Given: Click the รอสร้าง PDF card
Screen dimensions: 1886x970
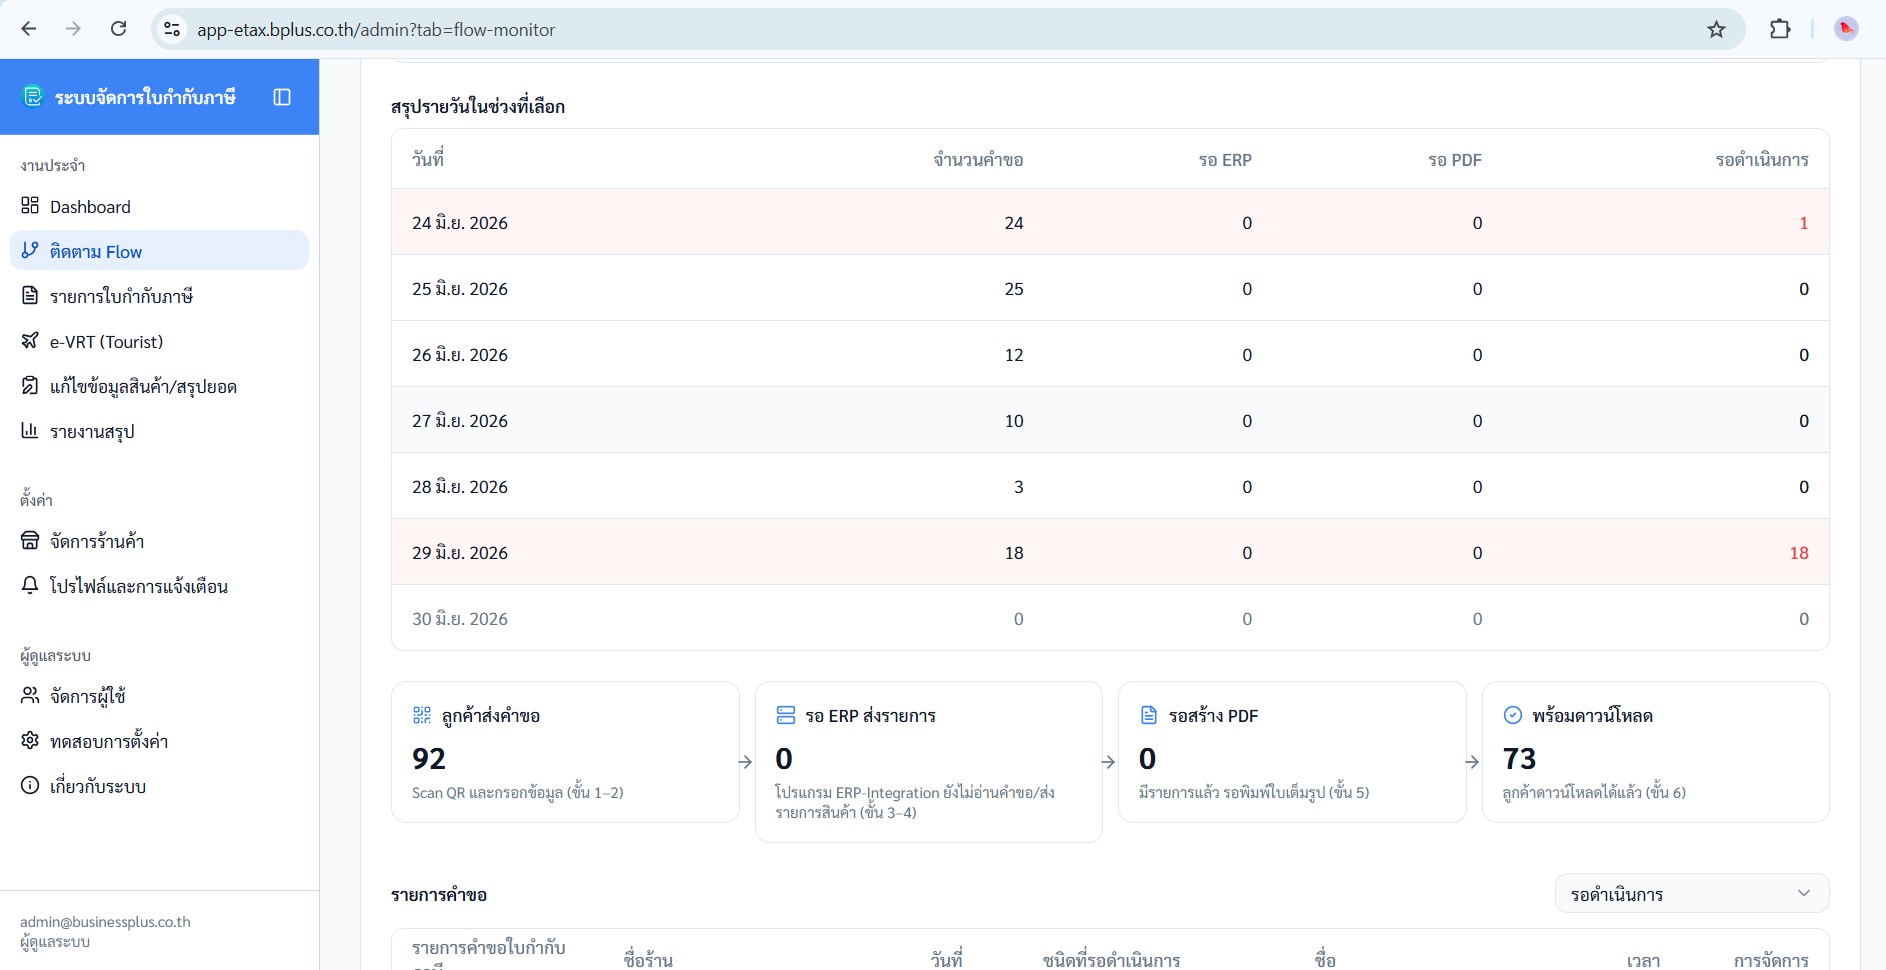Looking at the screenshot, I should [x=1292, y=752].
